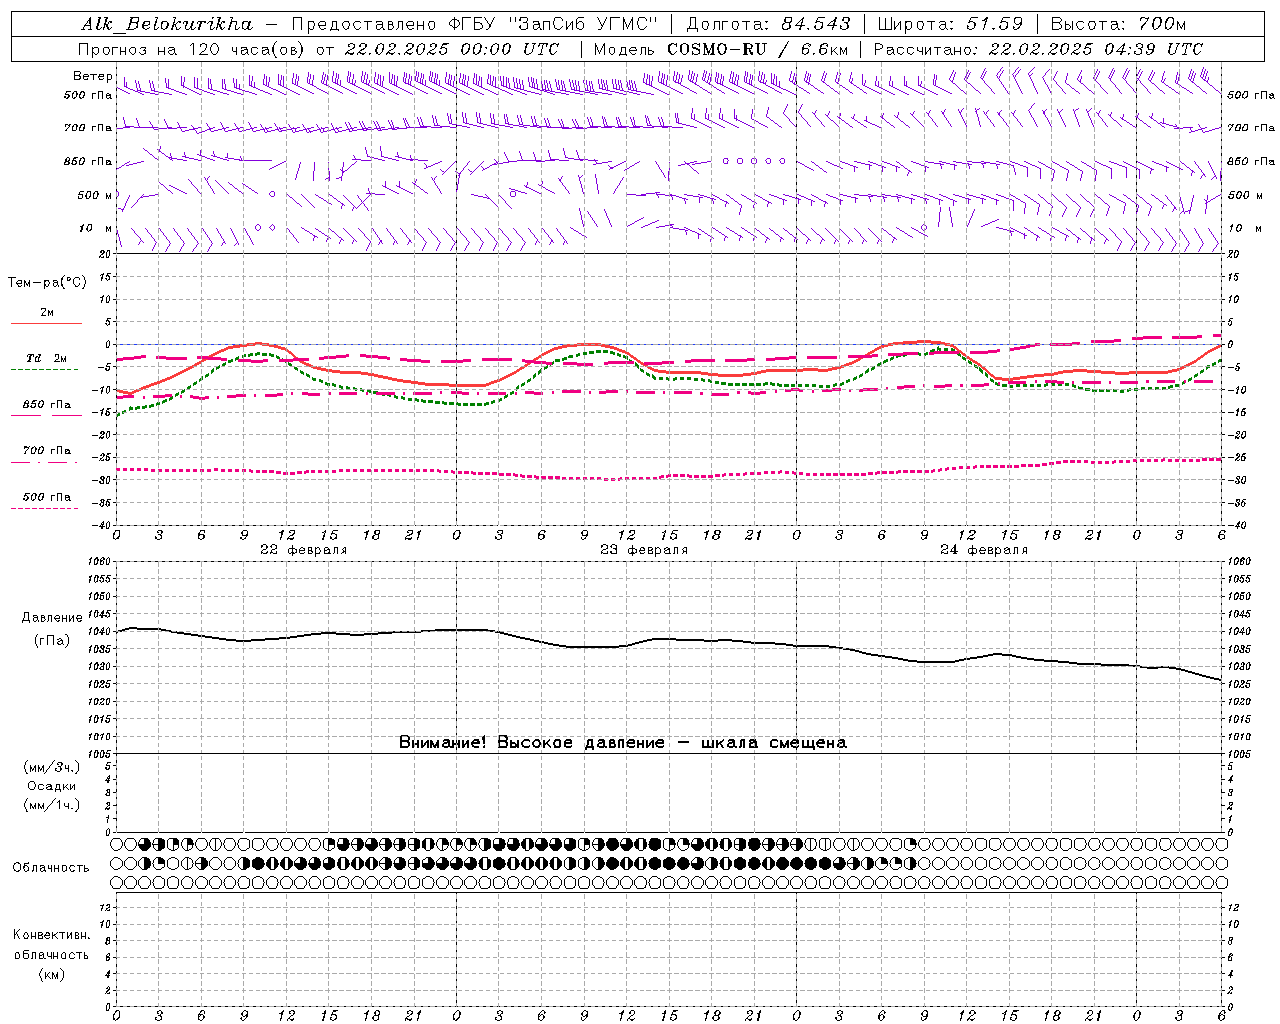Click 1005 on the right pressure axis
Image resolution: width=1280 pixels, height=1024 pixels.
[1238, 754]
